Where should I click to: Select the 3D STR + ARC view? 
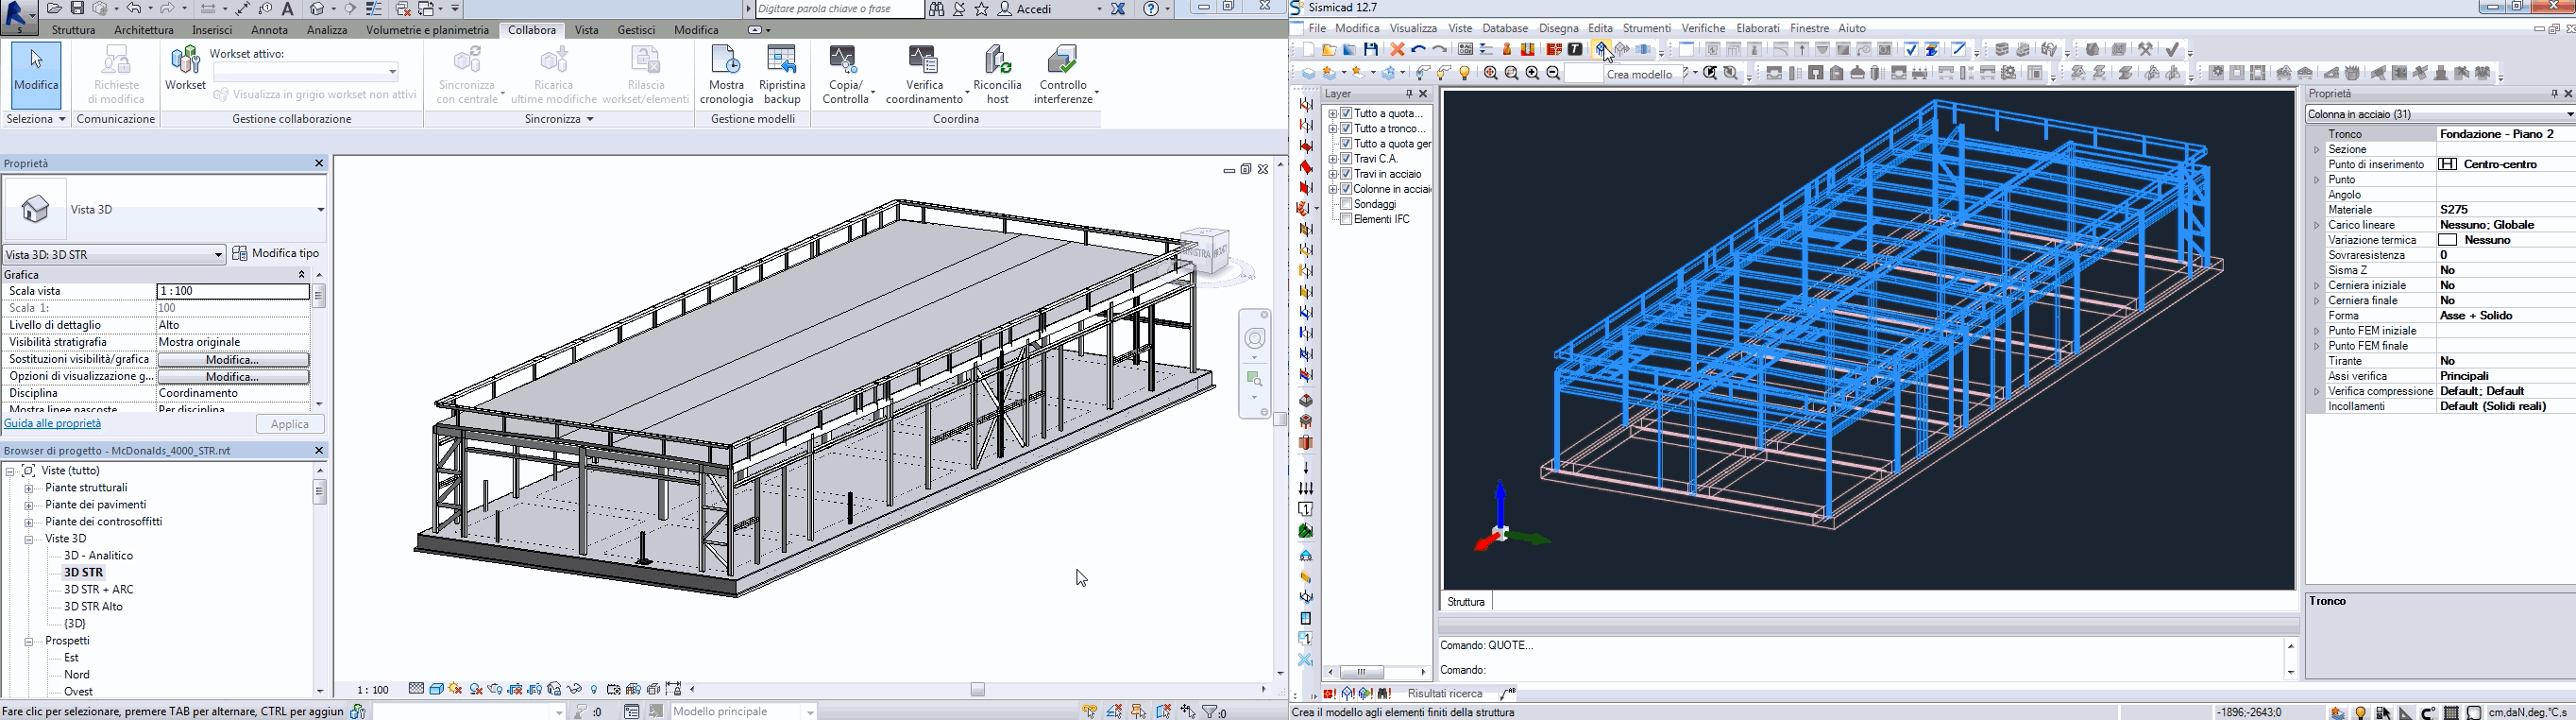[x=98, y=590]
